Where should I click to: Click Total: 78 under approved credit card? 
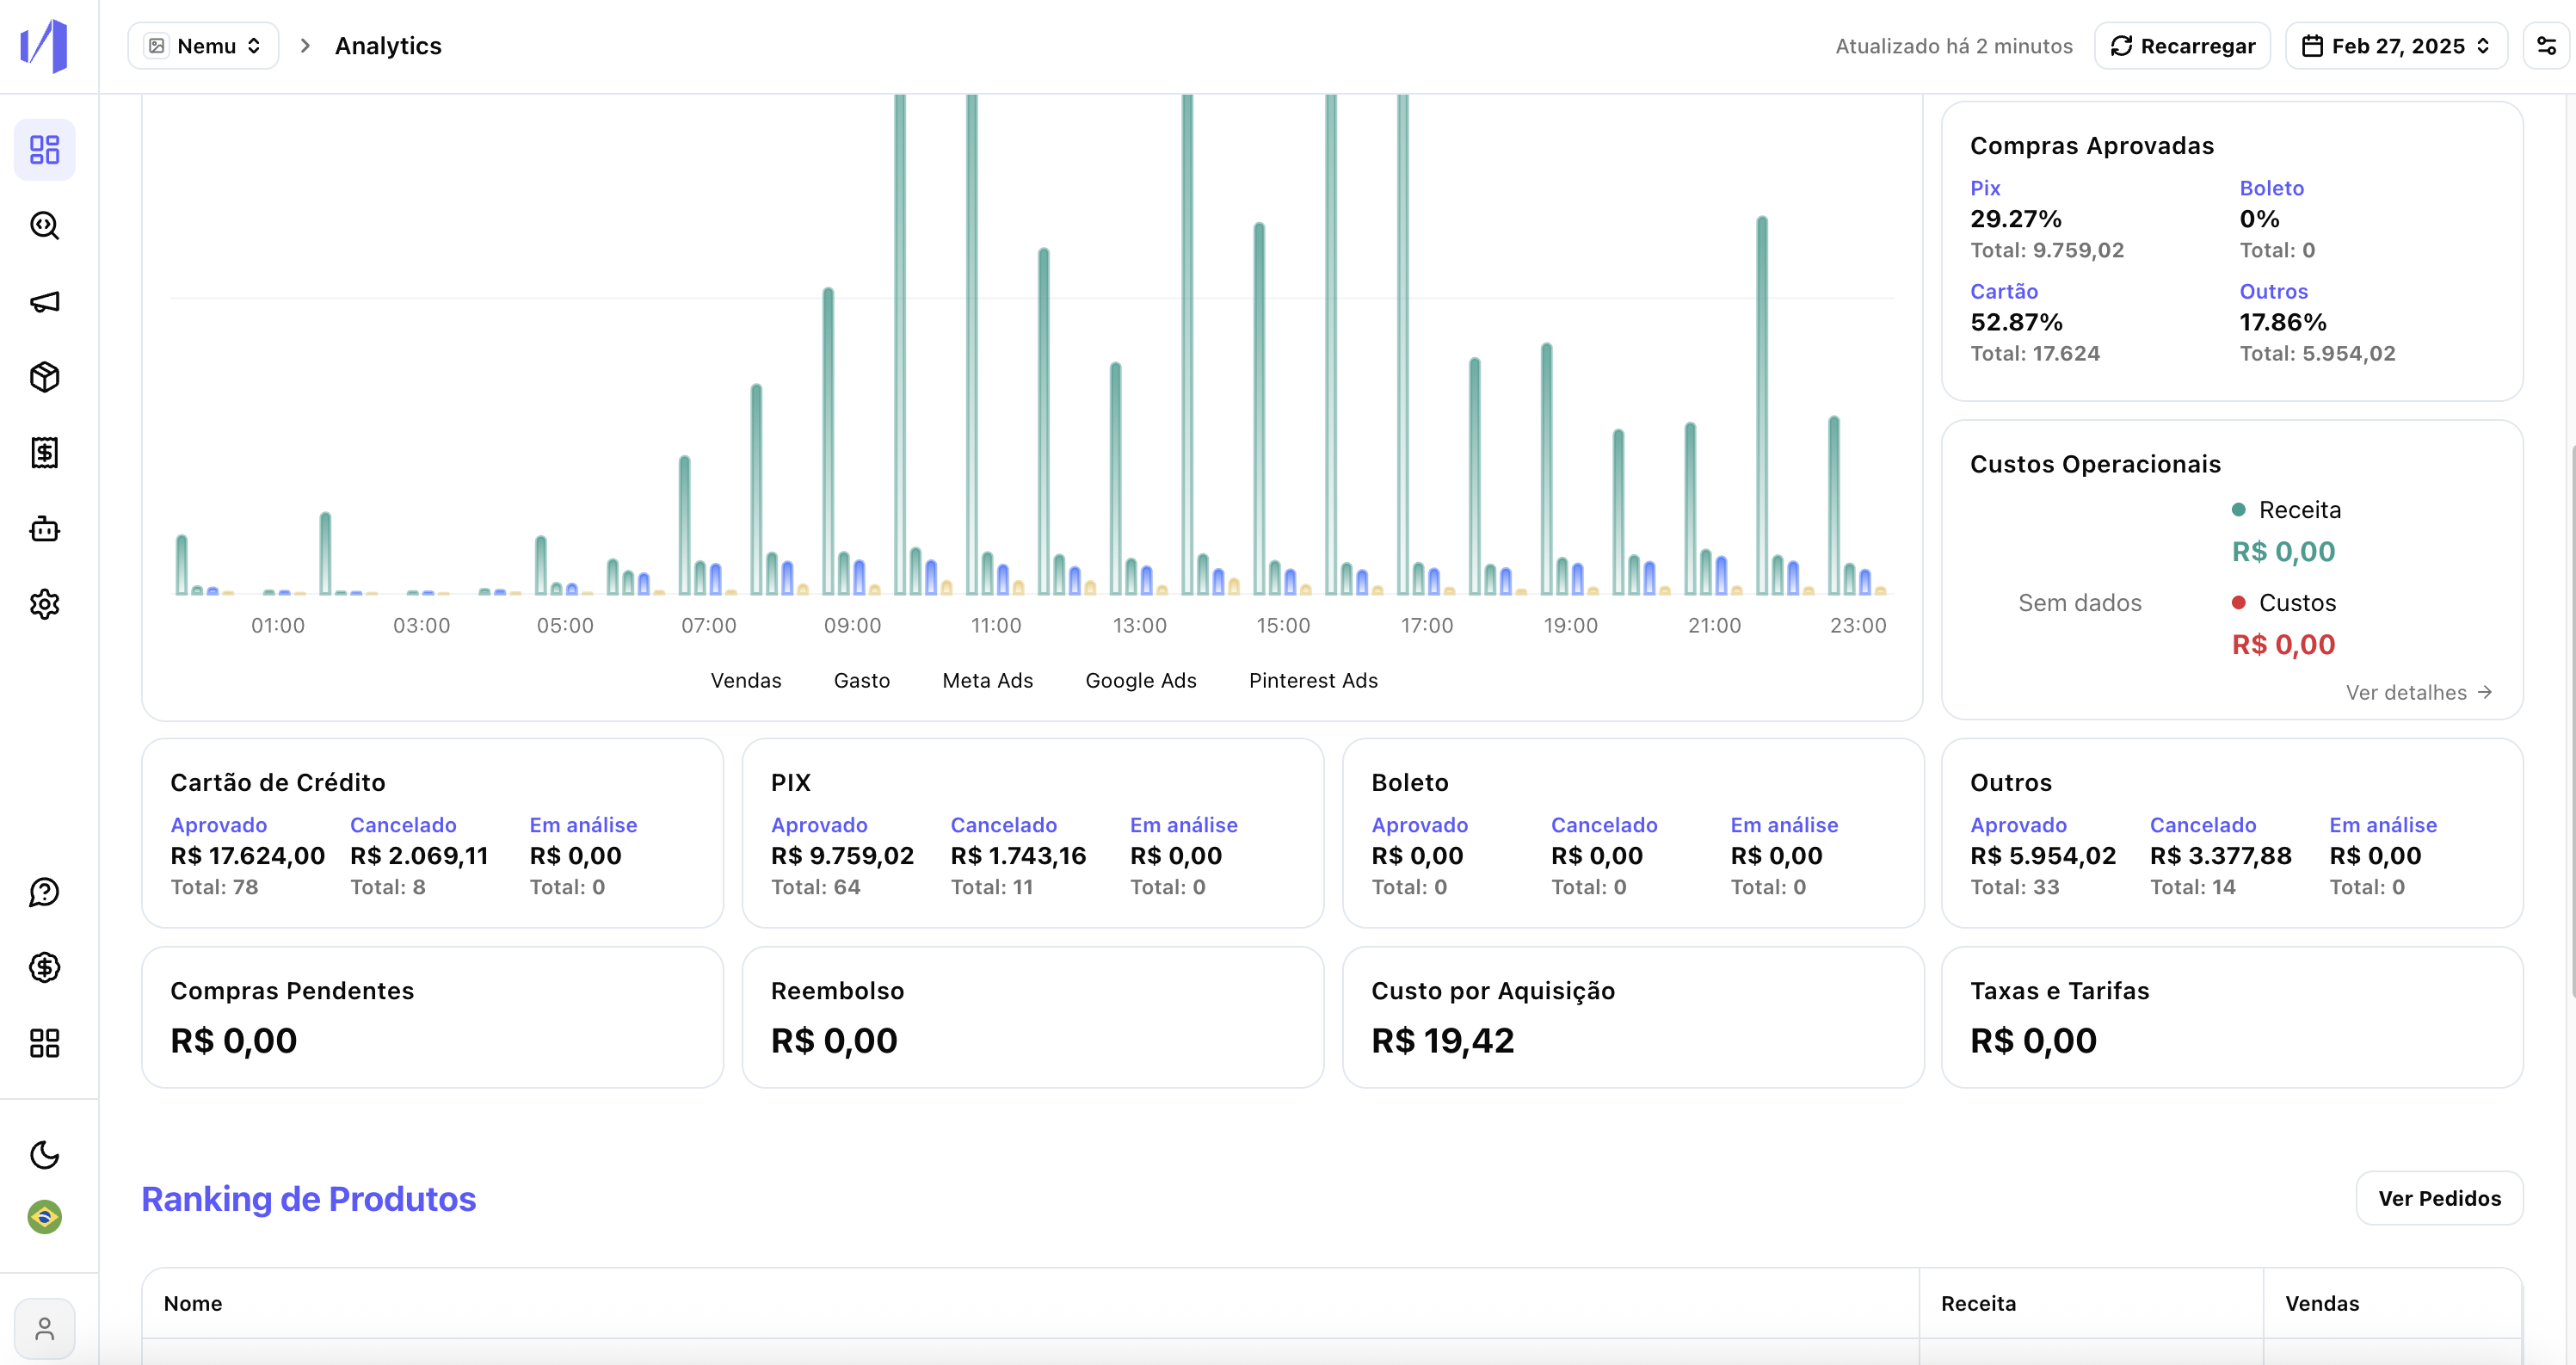coord(214,886)
